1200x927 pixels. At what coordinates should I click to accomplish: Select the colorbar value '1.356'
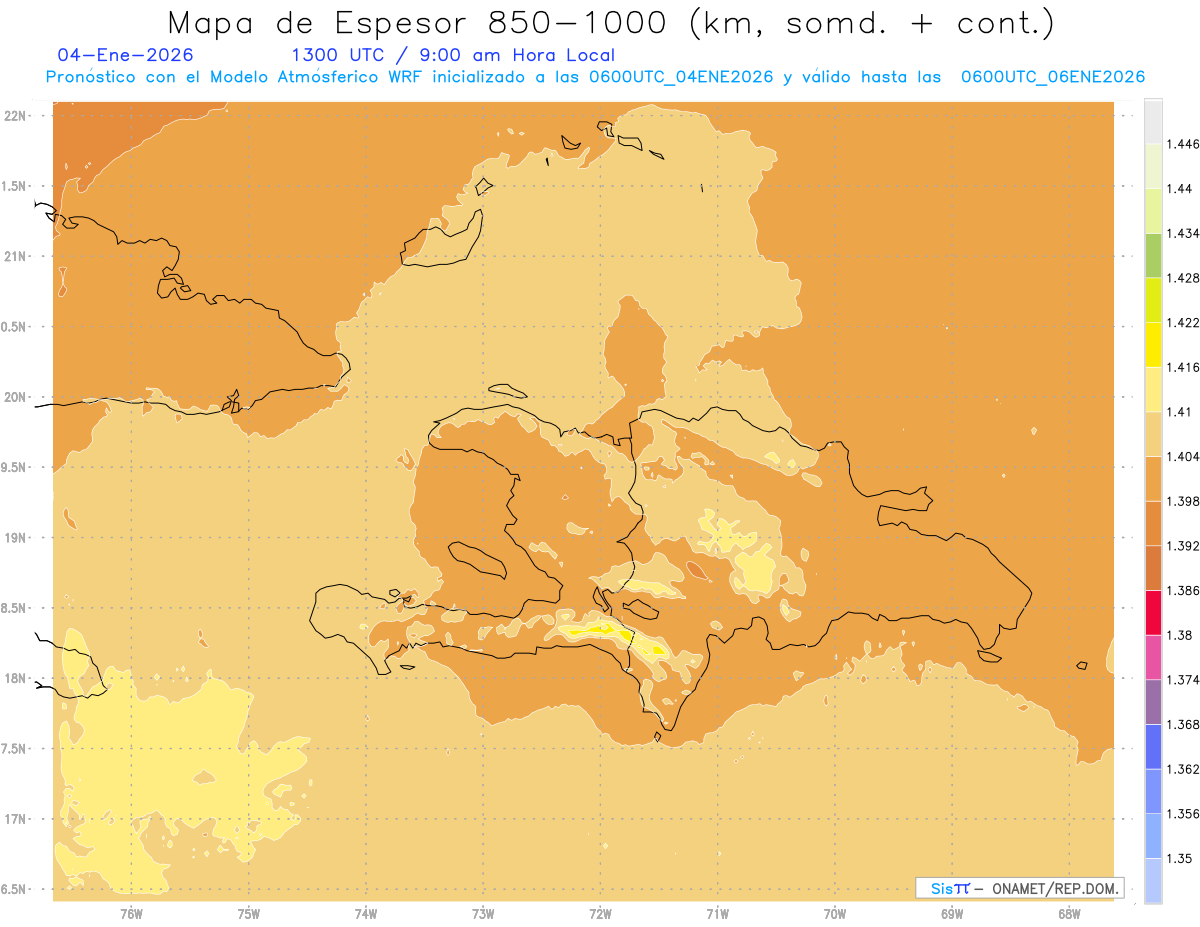click(1183, 814)
